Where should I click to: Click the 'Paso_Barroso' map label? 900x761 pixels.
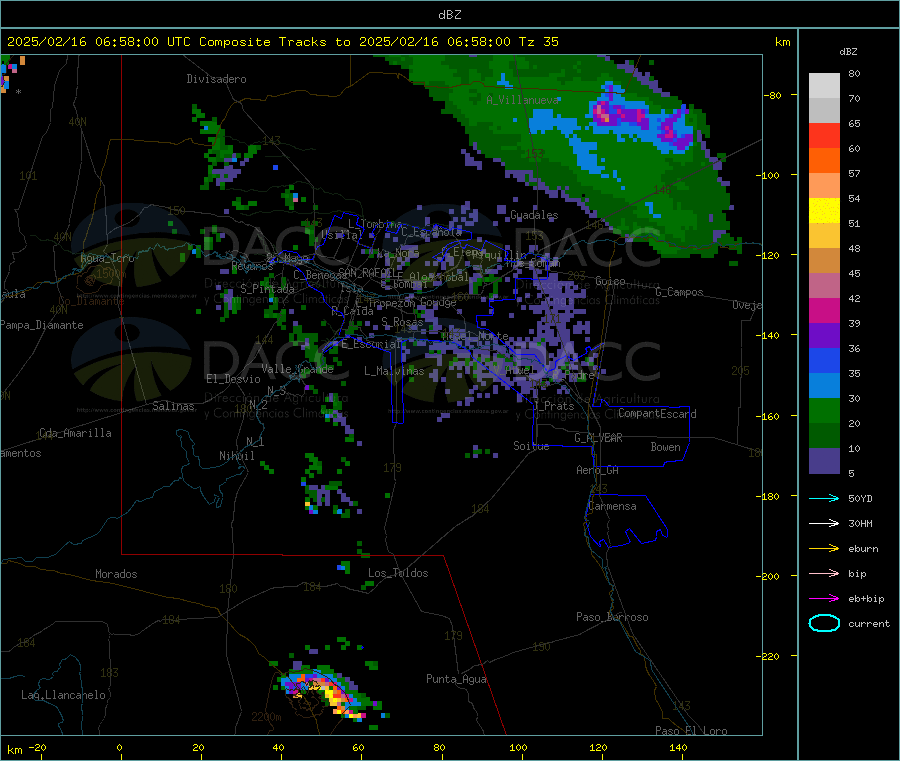(x=612, y=617)
